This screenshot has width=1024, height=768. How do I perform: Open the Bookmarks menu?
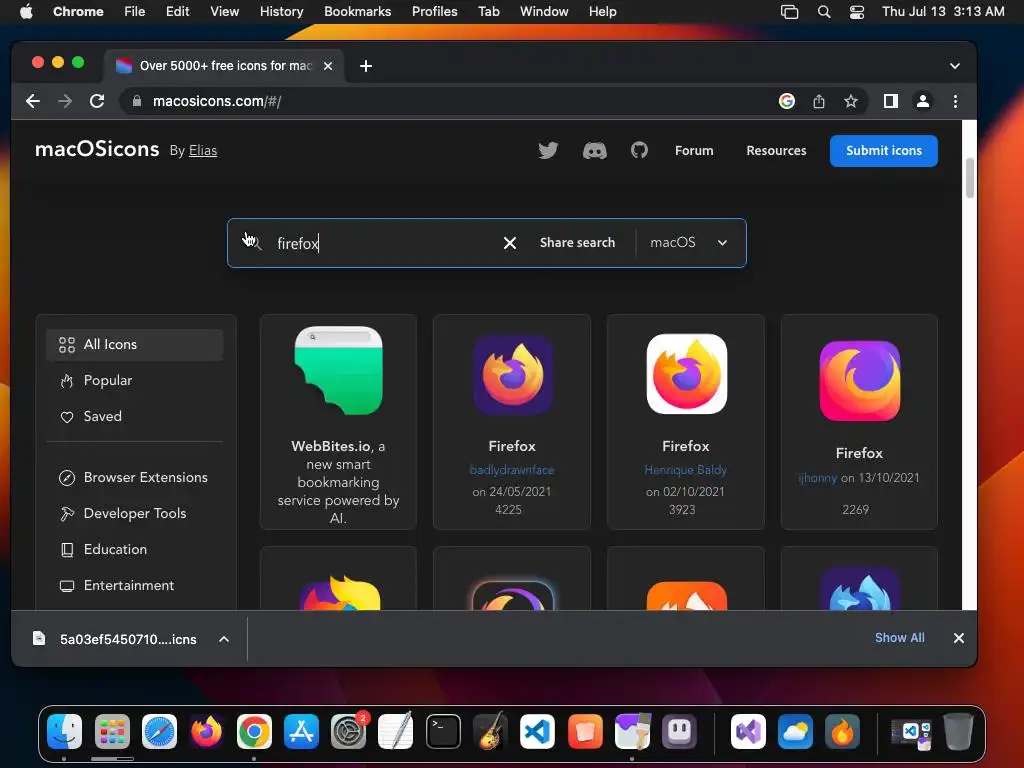357,11
